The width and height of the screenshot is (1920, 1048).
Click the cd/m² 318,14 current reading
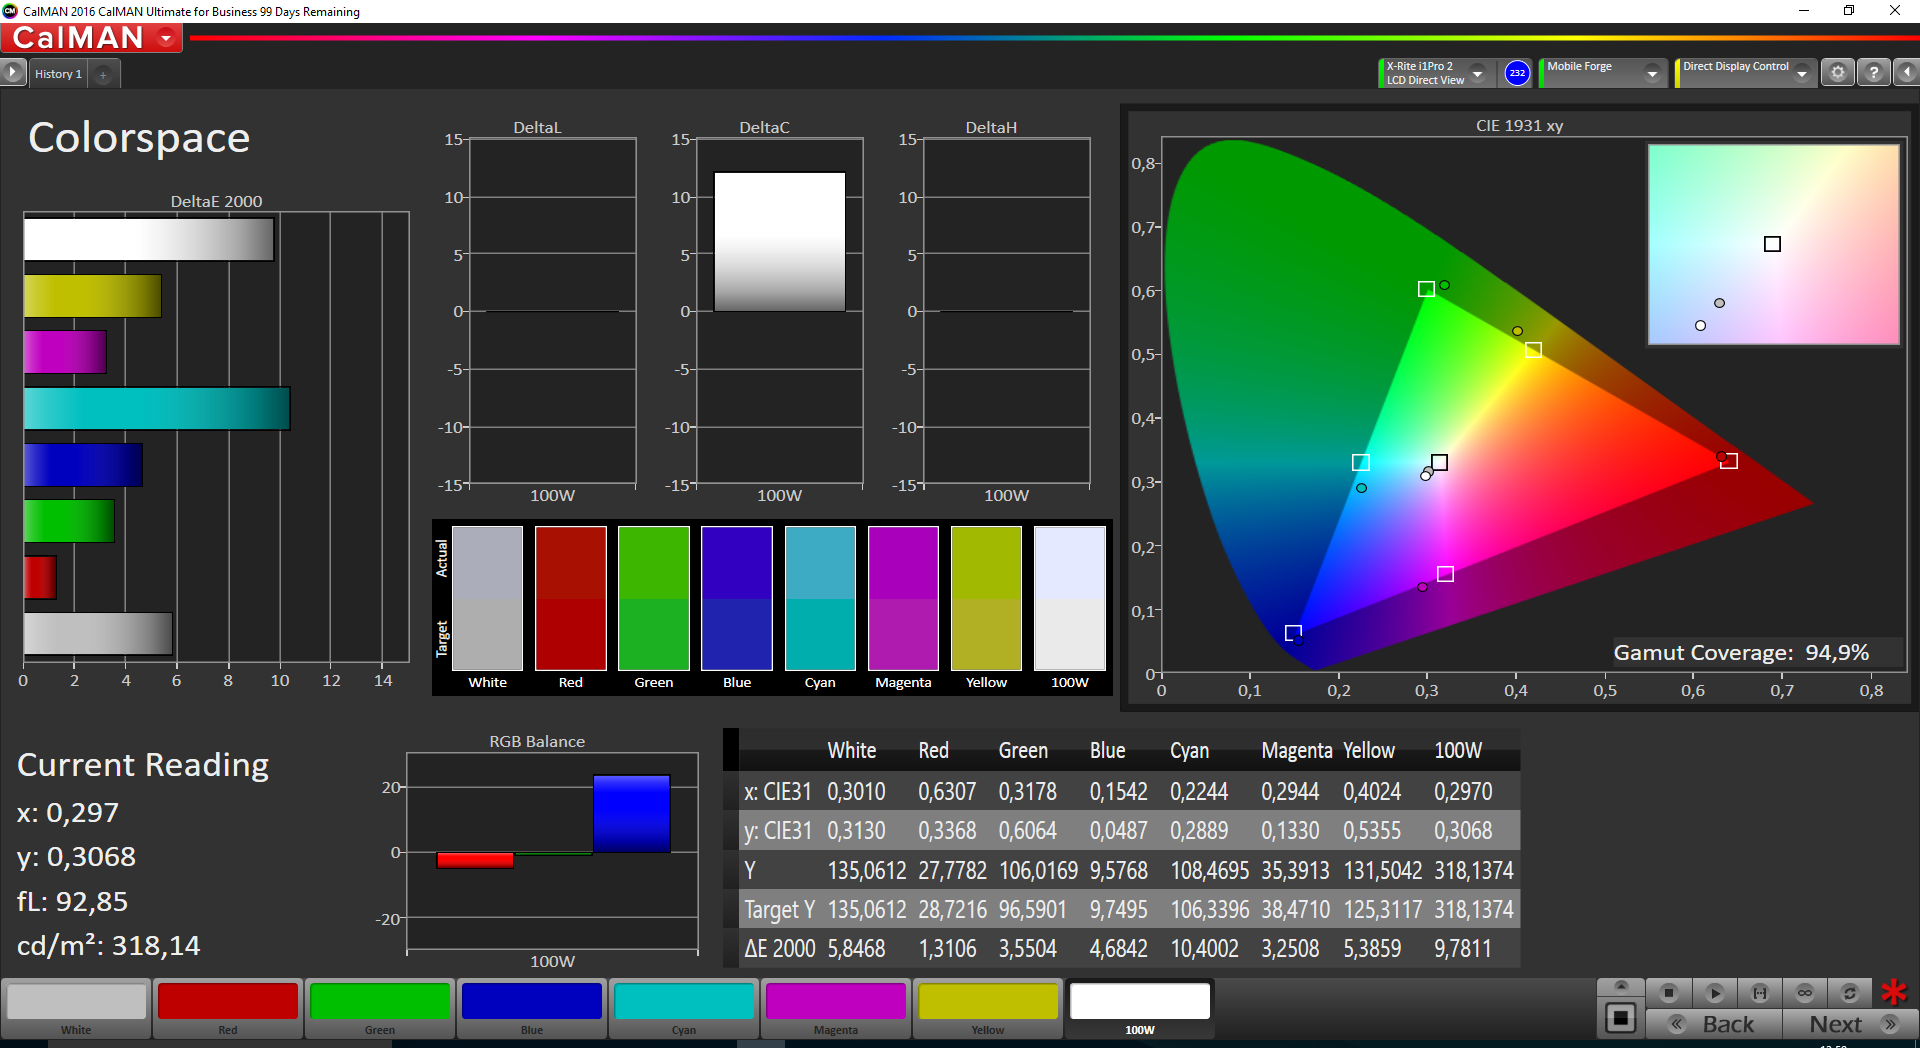[108, 946]
